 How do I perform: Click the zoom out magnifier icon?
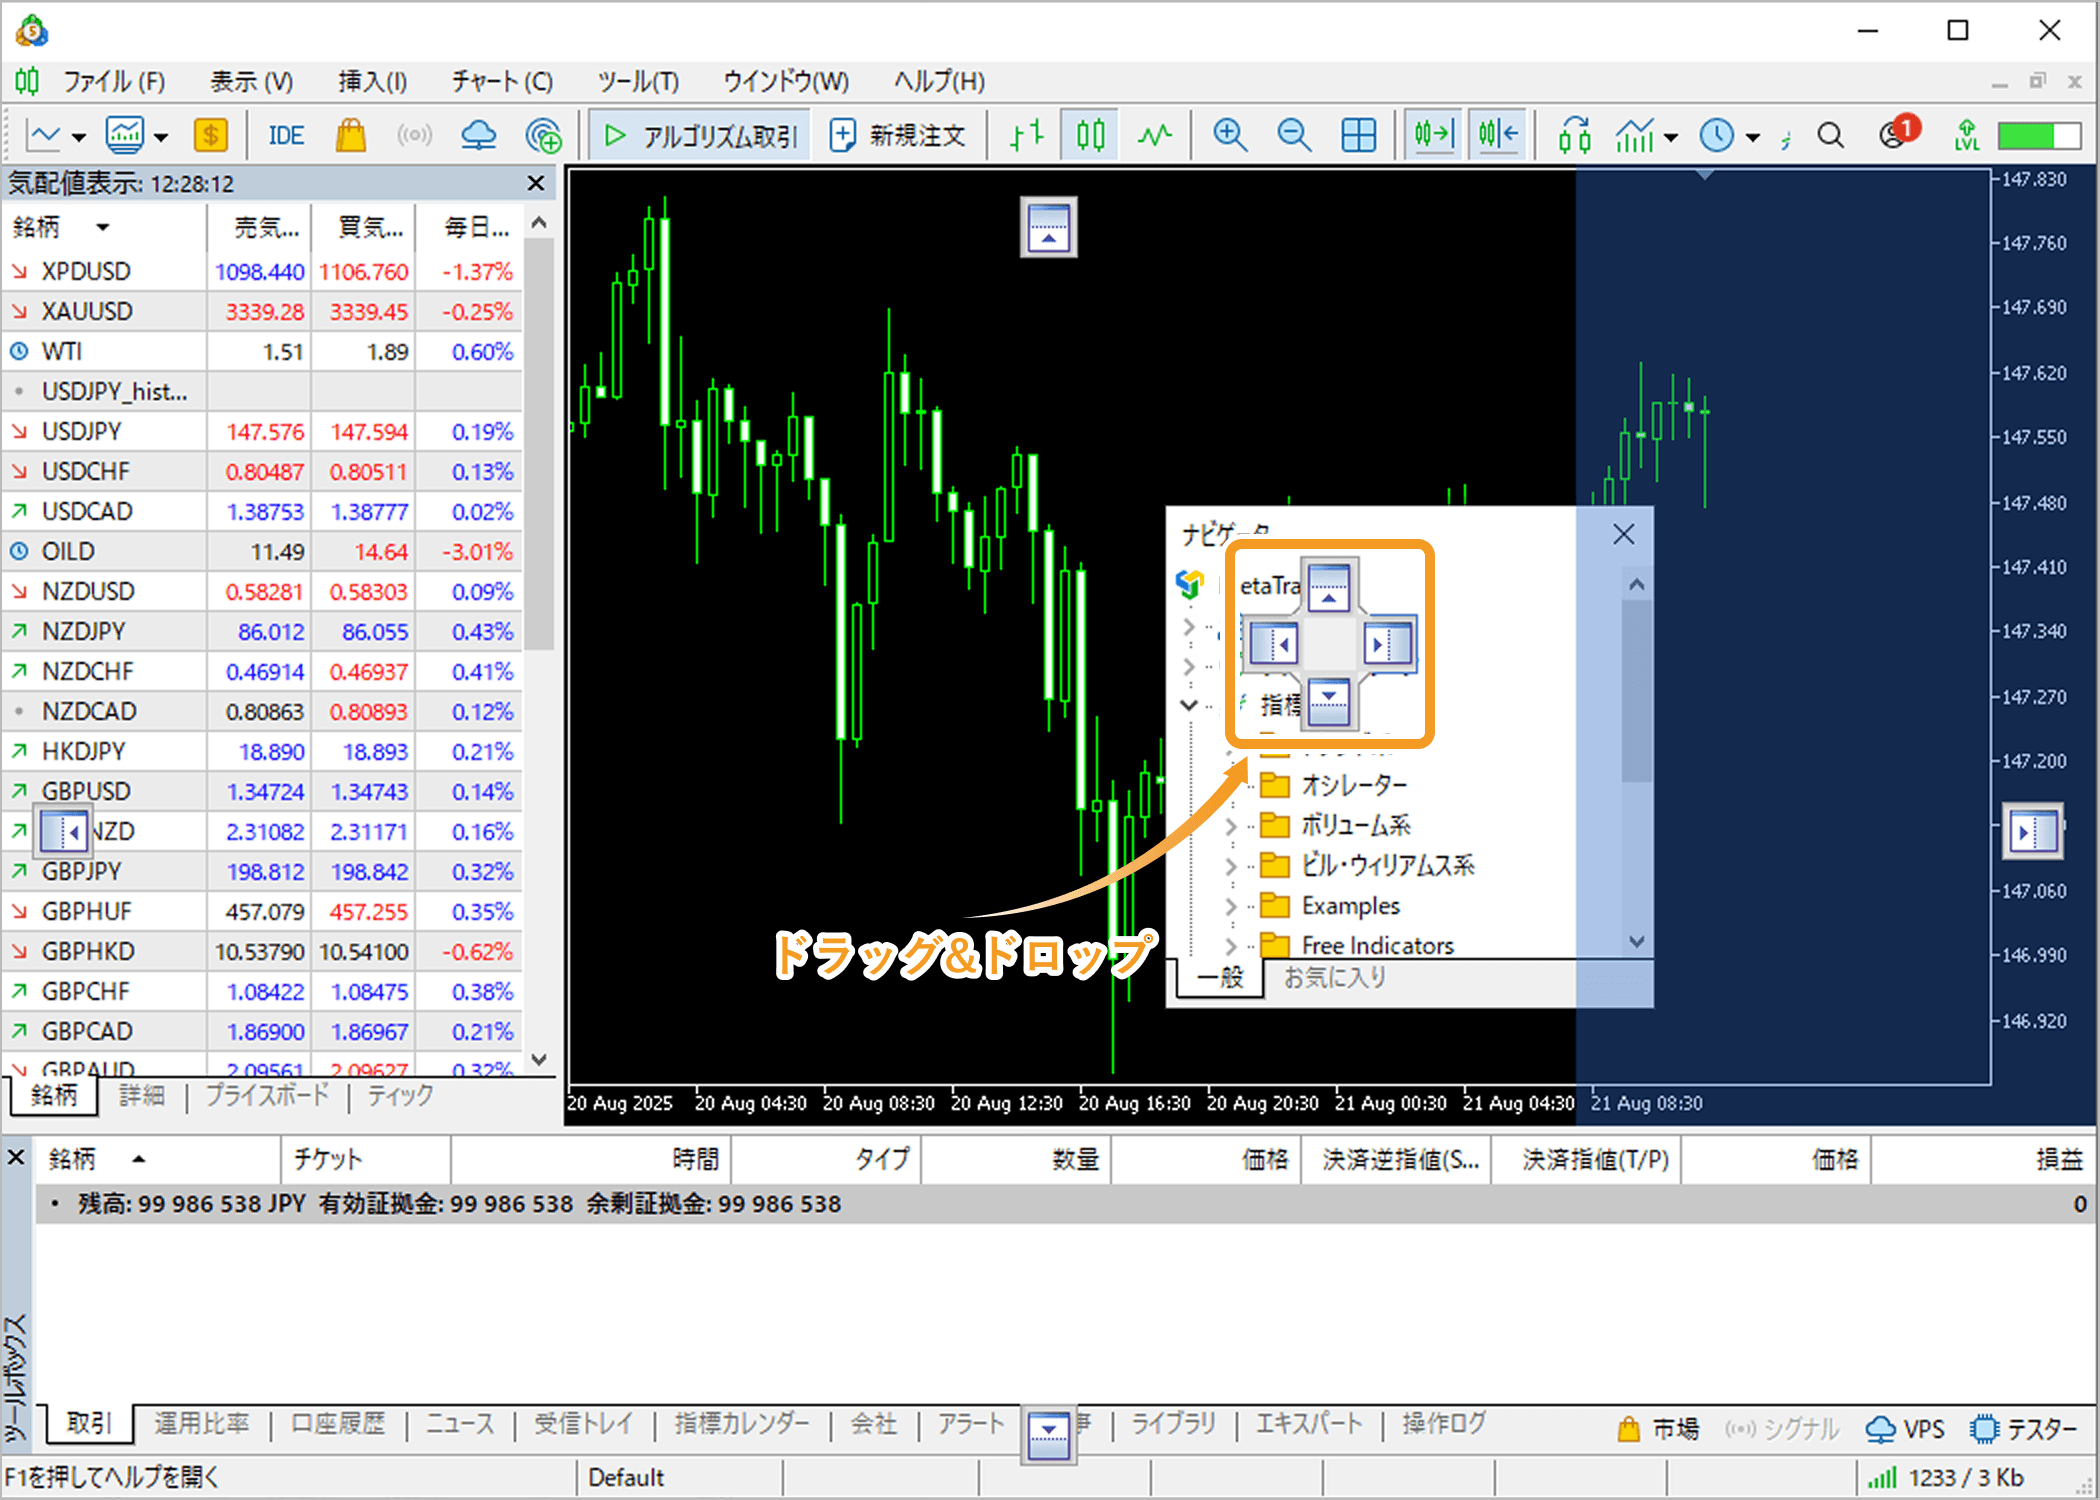(x=1294, y=135)
